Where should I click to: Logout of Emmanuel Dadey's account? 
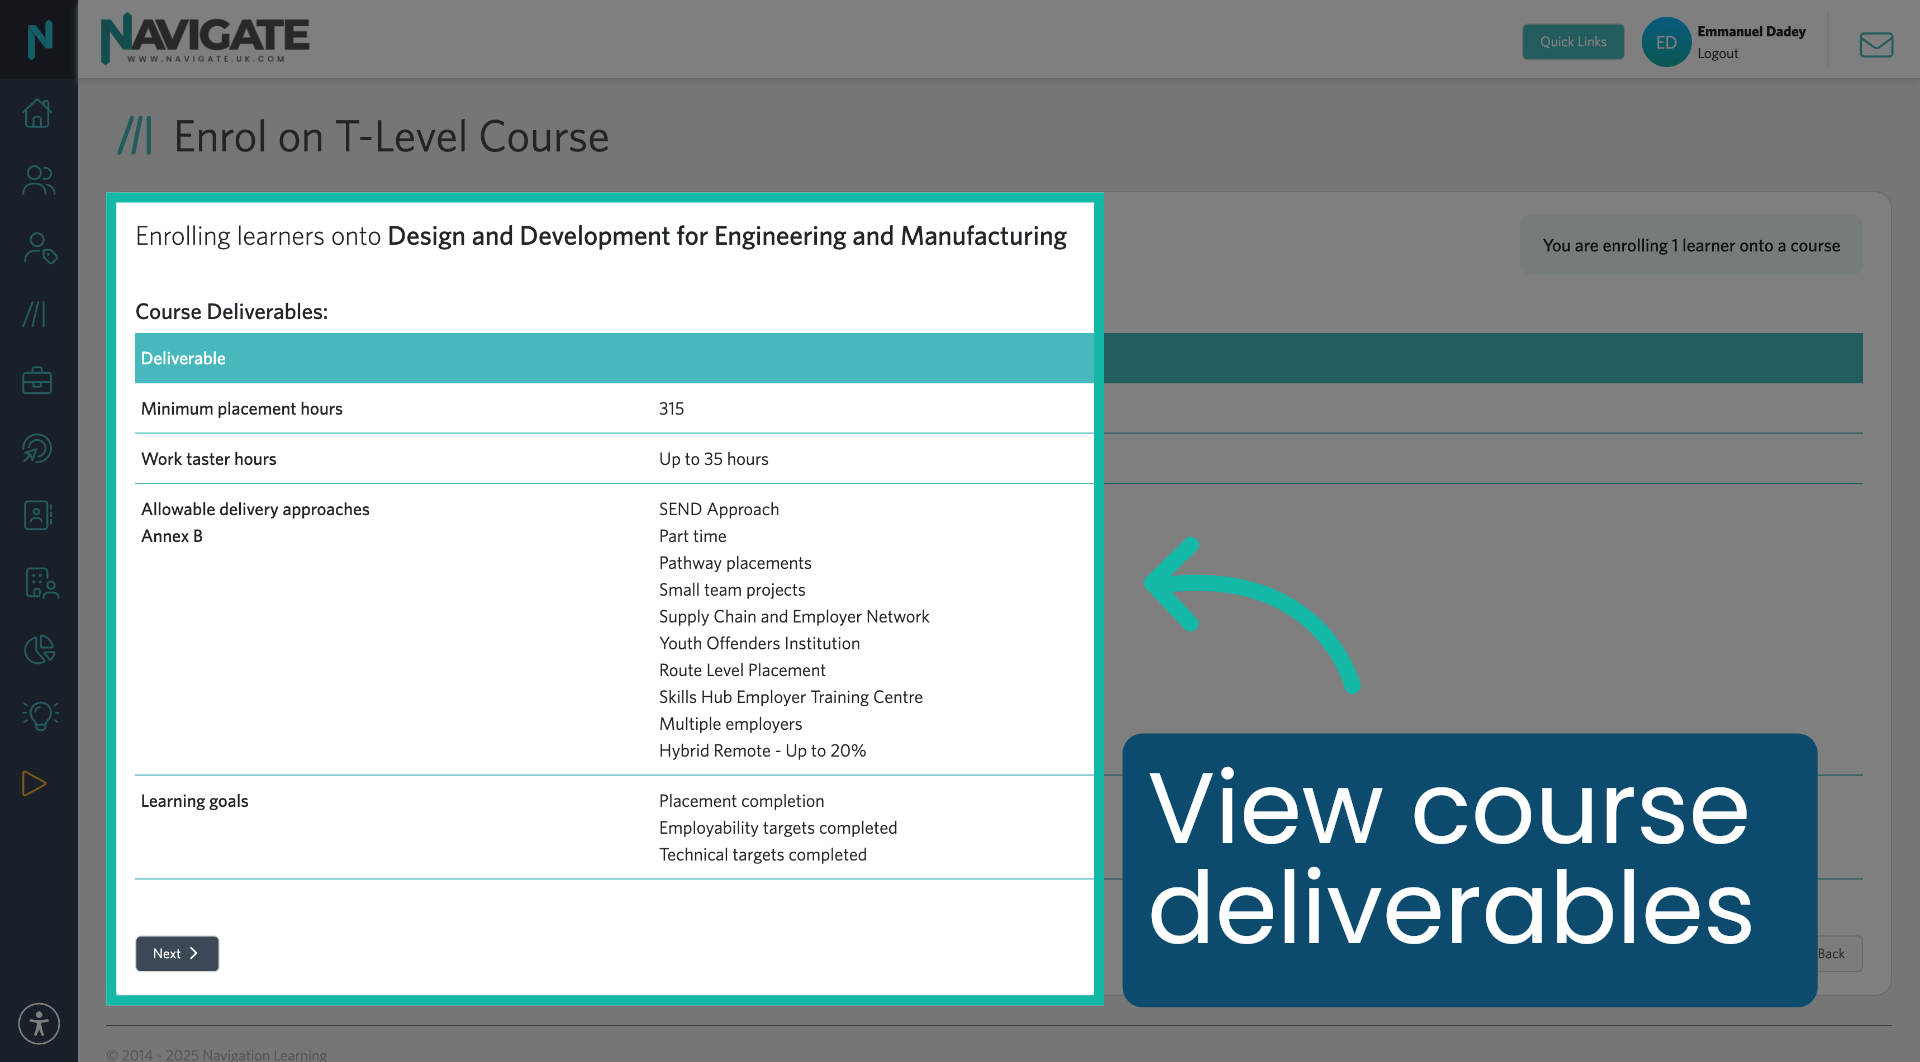coord(1717,53)
